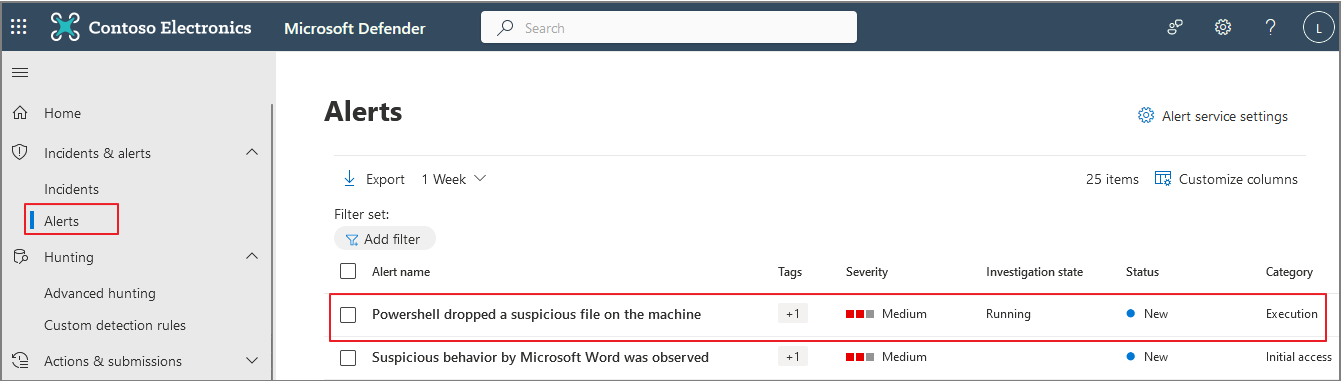Click the Running investigation state cell

point(1008,314)
